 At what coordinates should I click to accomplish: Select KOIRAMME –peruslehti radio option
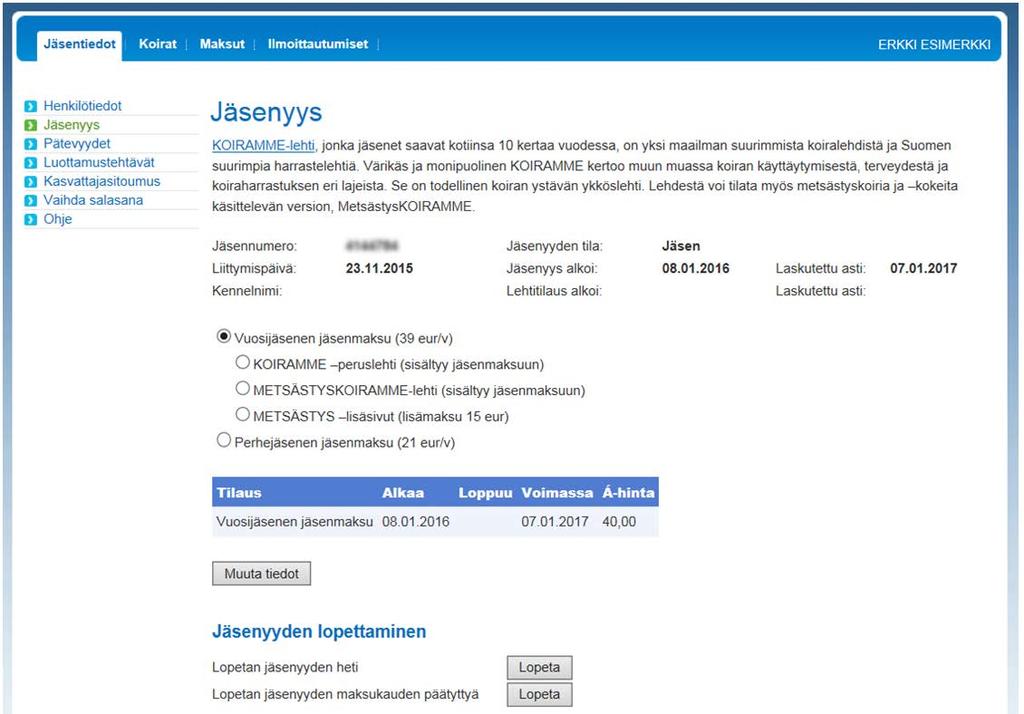[x=242, y=362]
